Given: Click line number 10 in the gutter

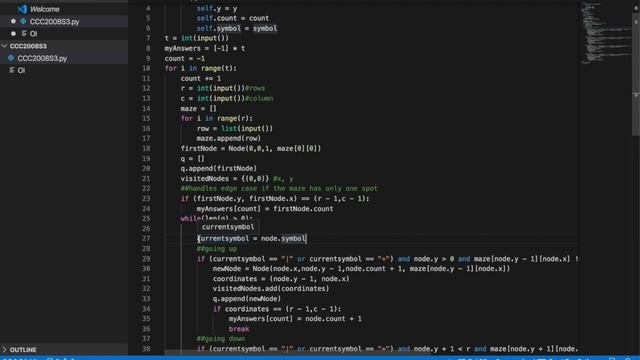Looking at the screenshot, I should point(146,68).
